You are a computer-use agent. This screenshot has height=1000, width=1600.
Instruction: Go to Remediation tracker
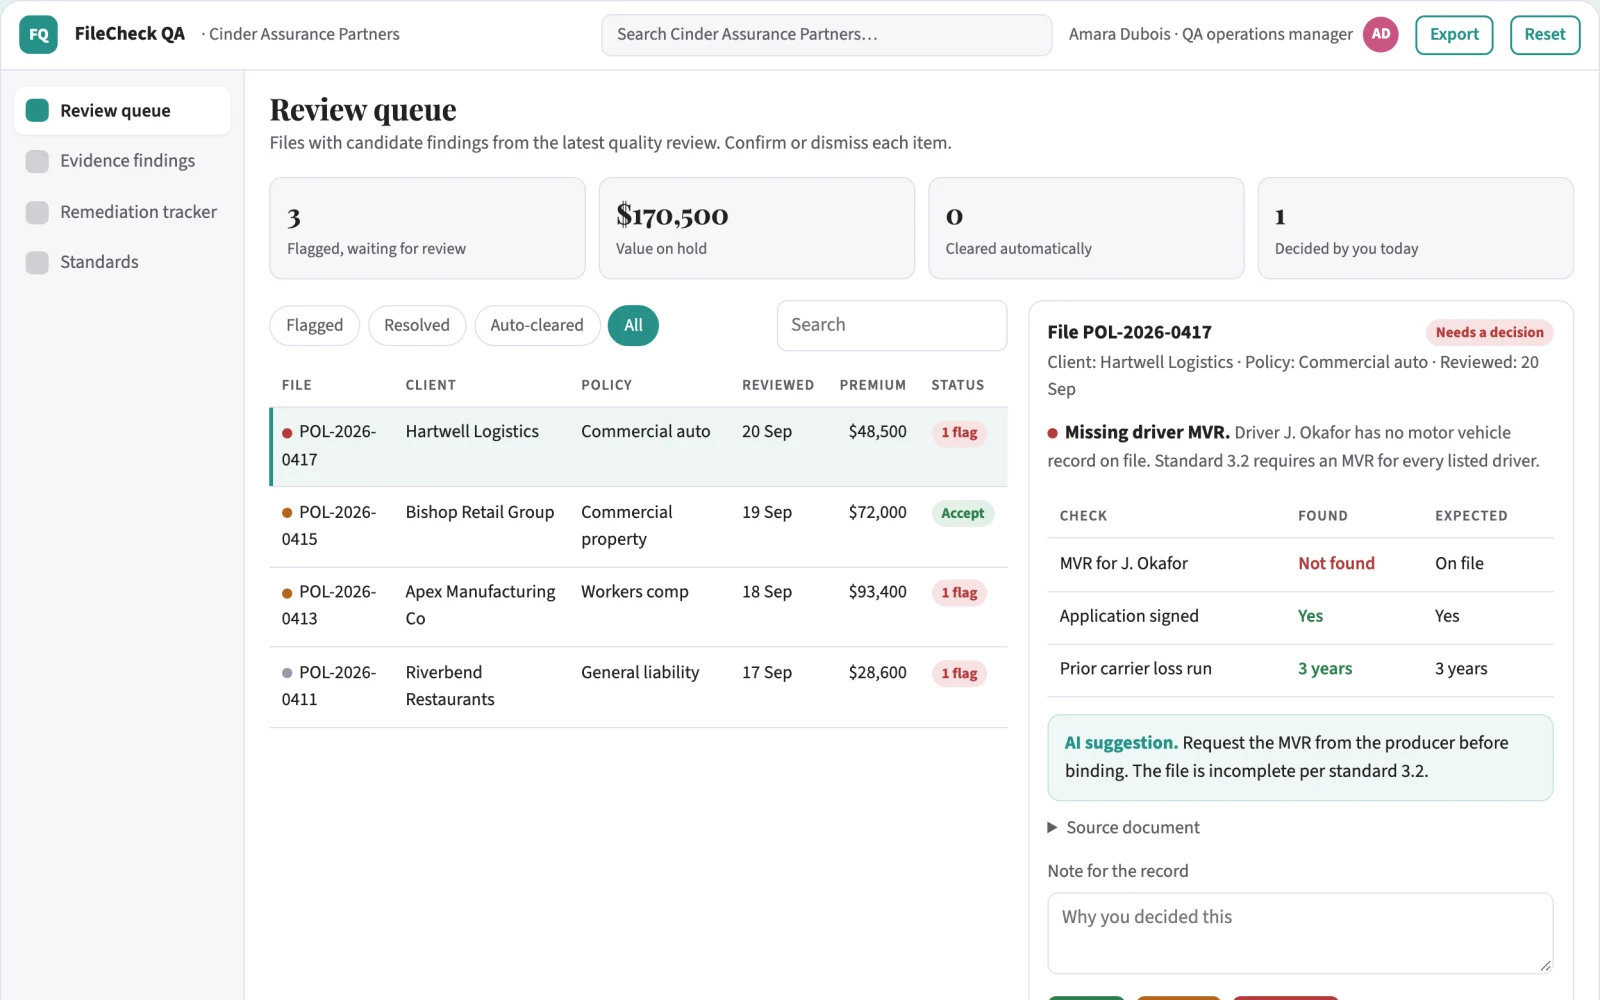122,212
